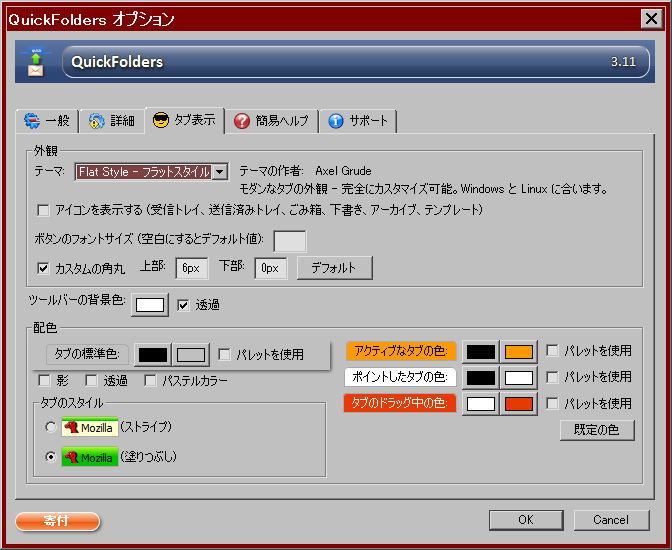The width and height of the screenshot is (672, 550).
Task: Click the Flat Style theme combo box text
Action: pos(144,172)
